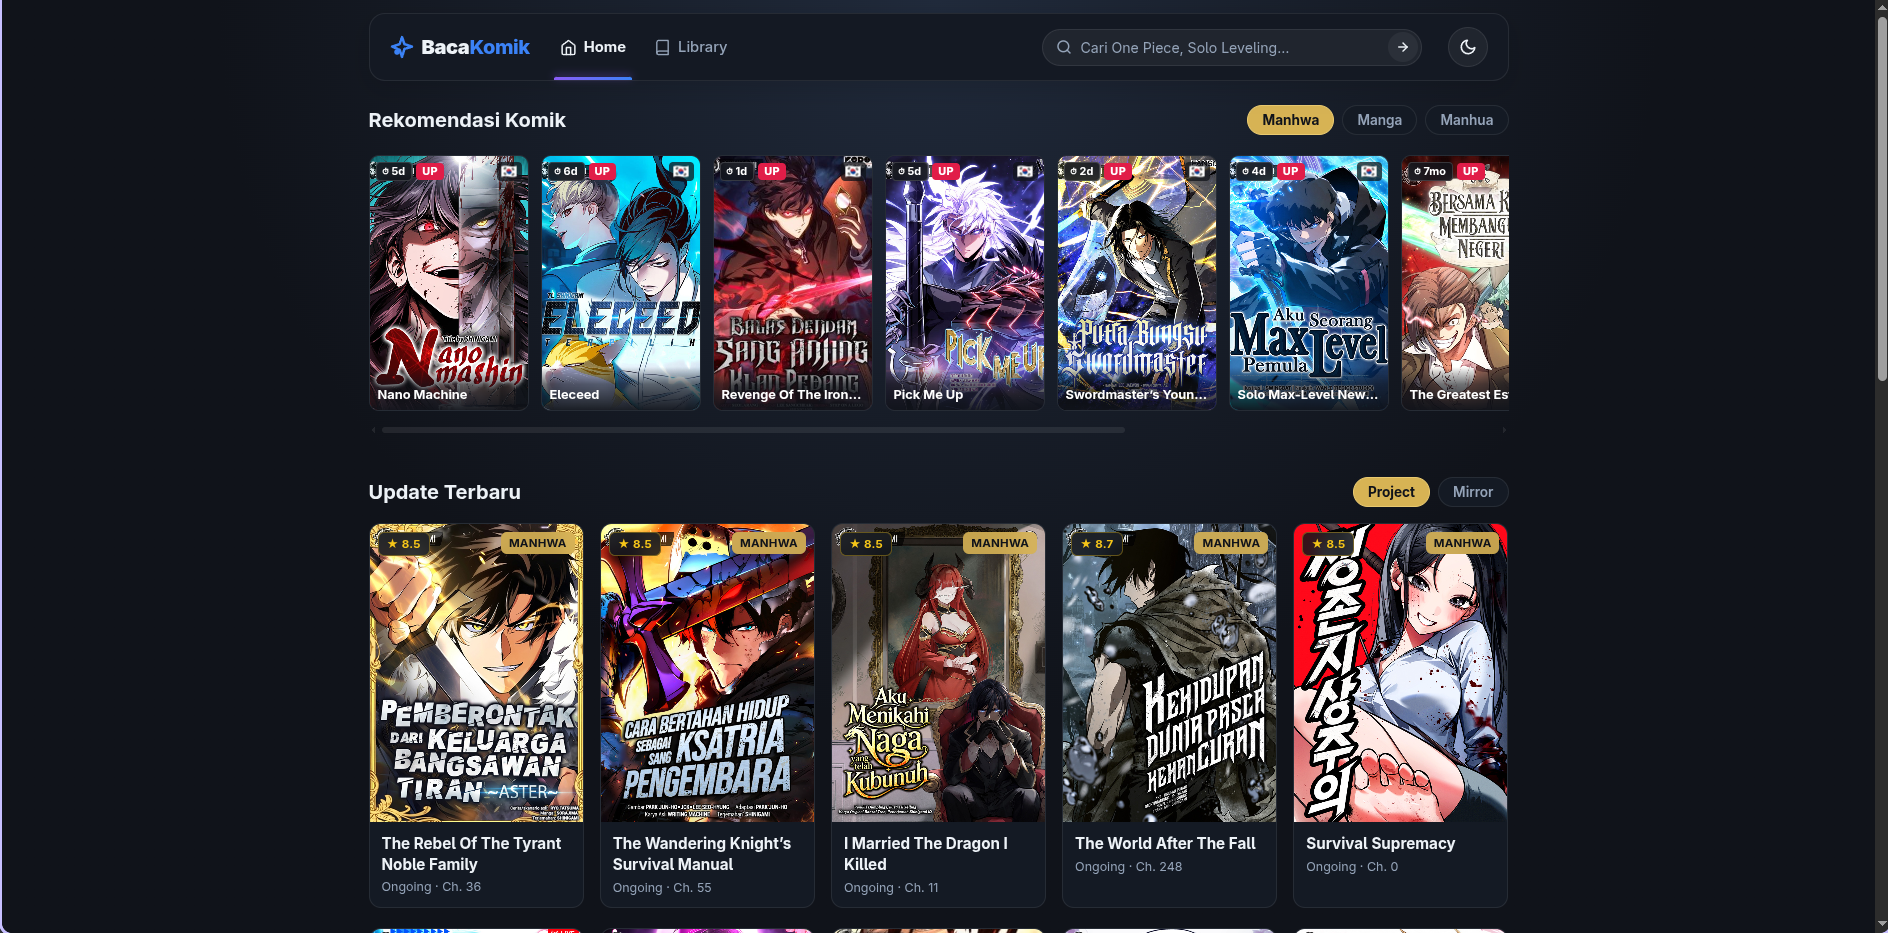The image size is (1888, 933).
Task: Switch recommendations to Manhua
Action: pyautogui.click(x=1466, y=120)
